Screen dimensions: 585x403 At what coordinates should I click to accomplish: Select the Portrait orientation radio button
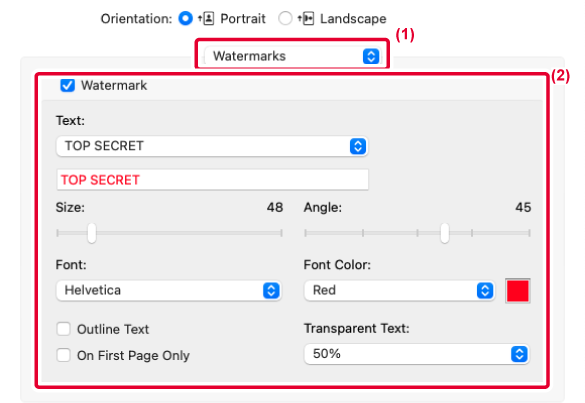[x=185, y=18]
